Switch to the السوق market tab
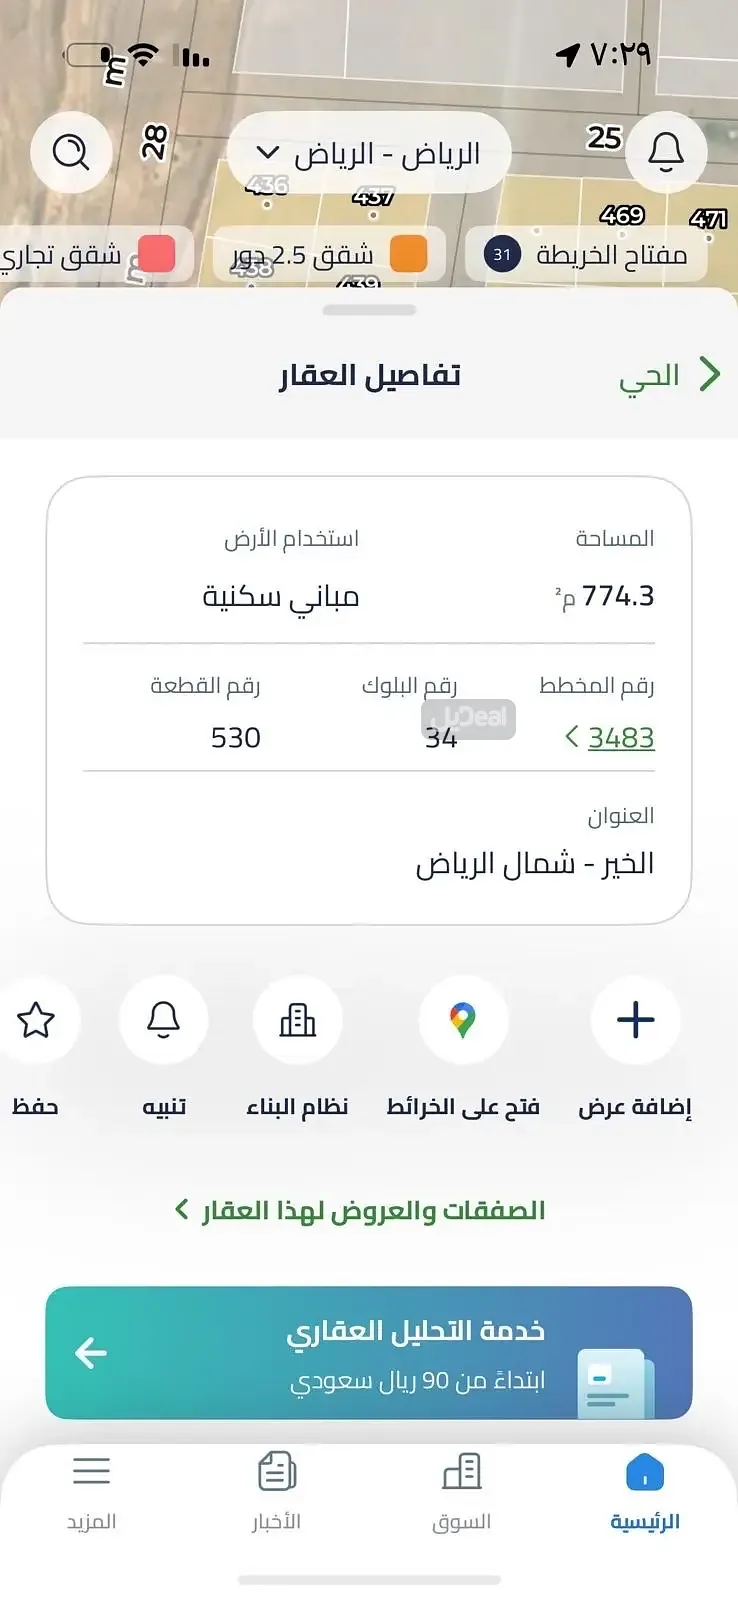The image size is (738, 1600). coord(461,1491)
